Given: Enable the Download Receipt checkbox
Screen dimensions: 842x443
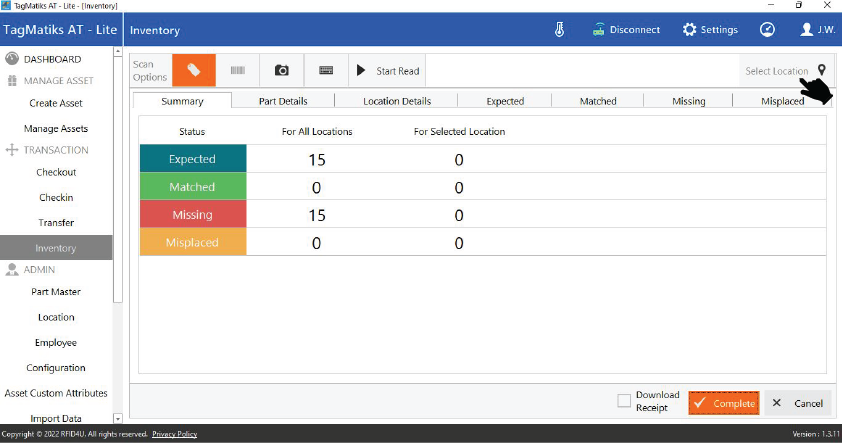Looking at the screenshot, I should pyautogui.click(x=624, y=401).
